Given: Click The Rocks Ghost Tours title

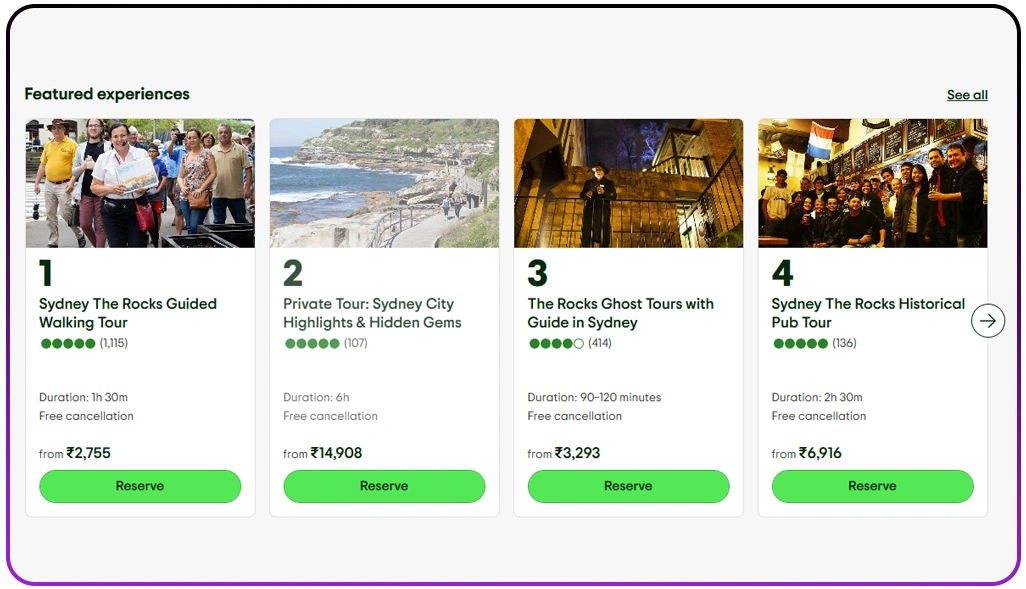Looking at the screenshot, I should click(620, 313).
